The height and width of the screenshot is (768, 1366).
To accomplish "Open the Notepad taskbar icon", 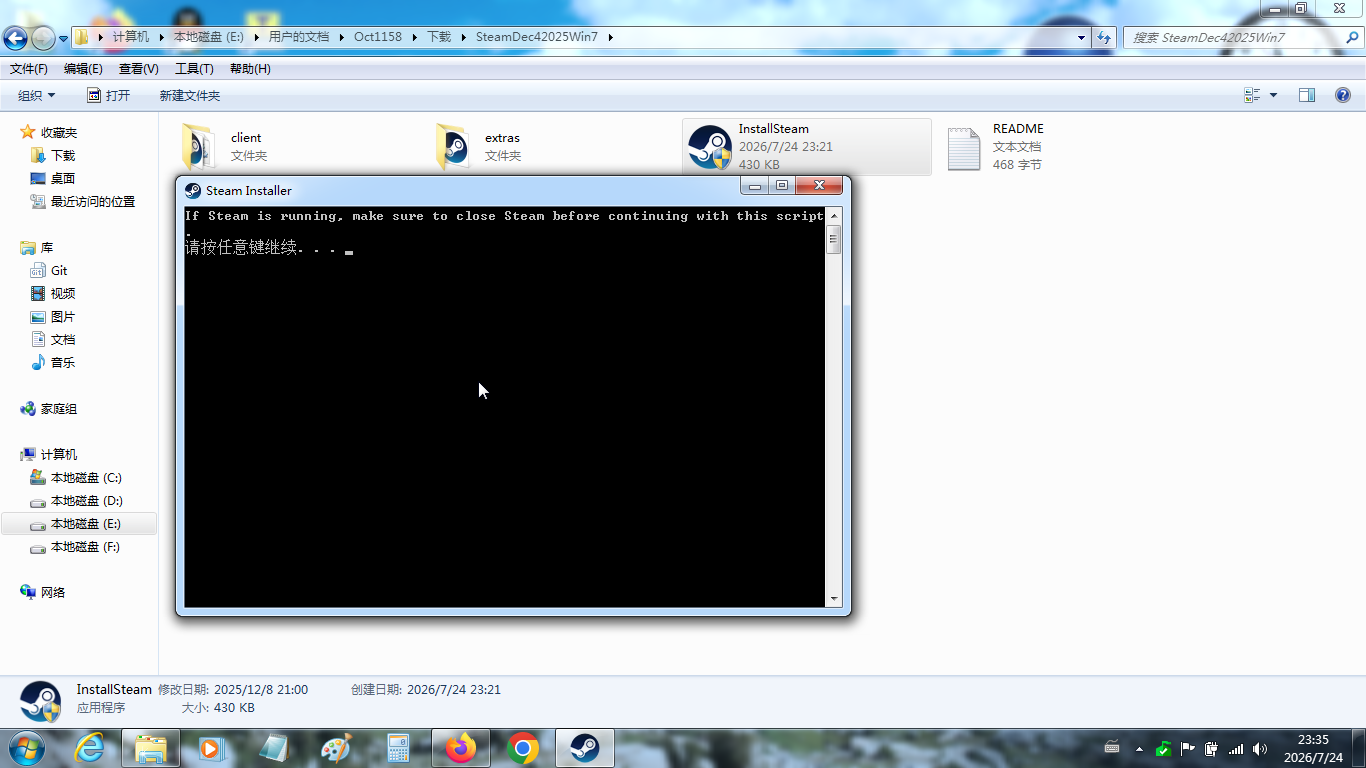I will [x=274, y=748].
